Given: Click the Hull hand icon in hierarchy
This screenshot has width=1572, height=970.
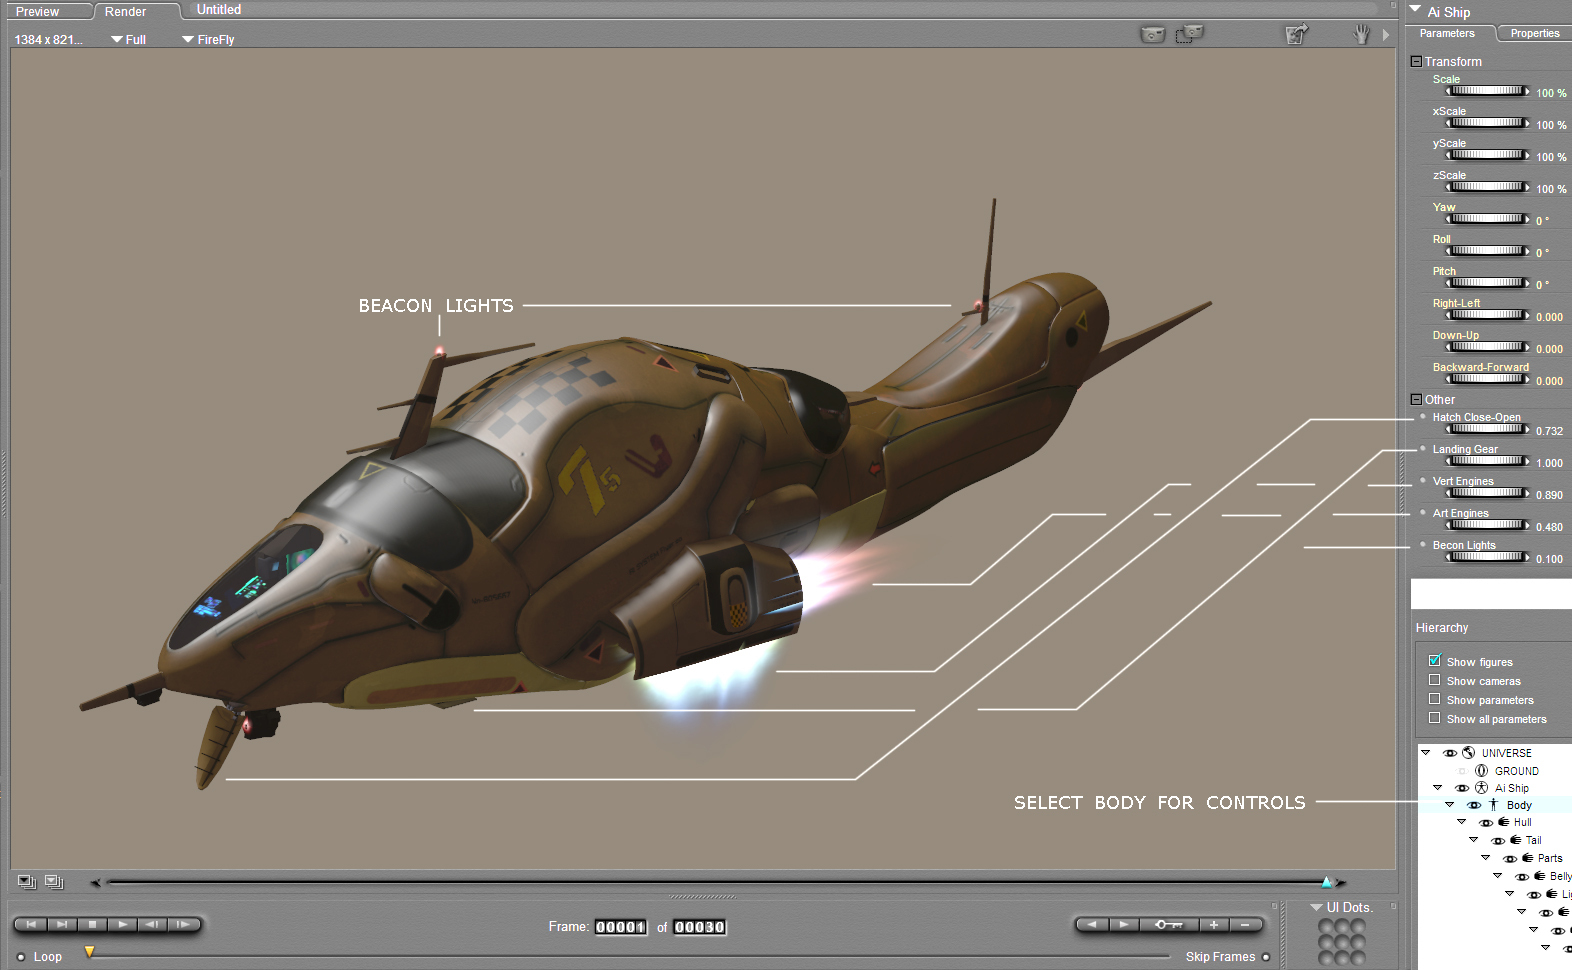Looking at the screenshot, I should tap(1504, 822).
